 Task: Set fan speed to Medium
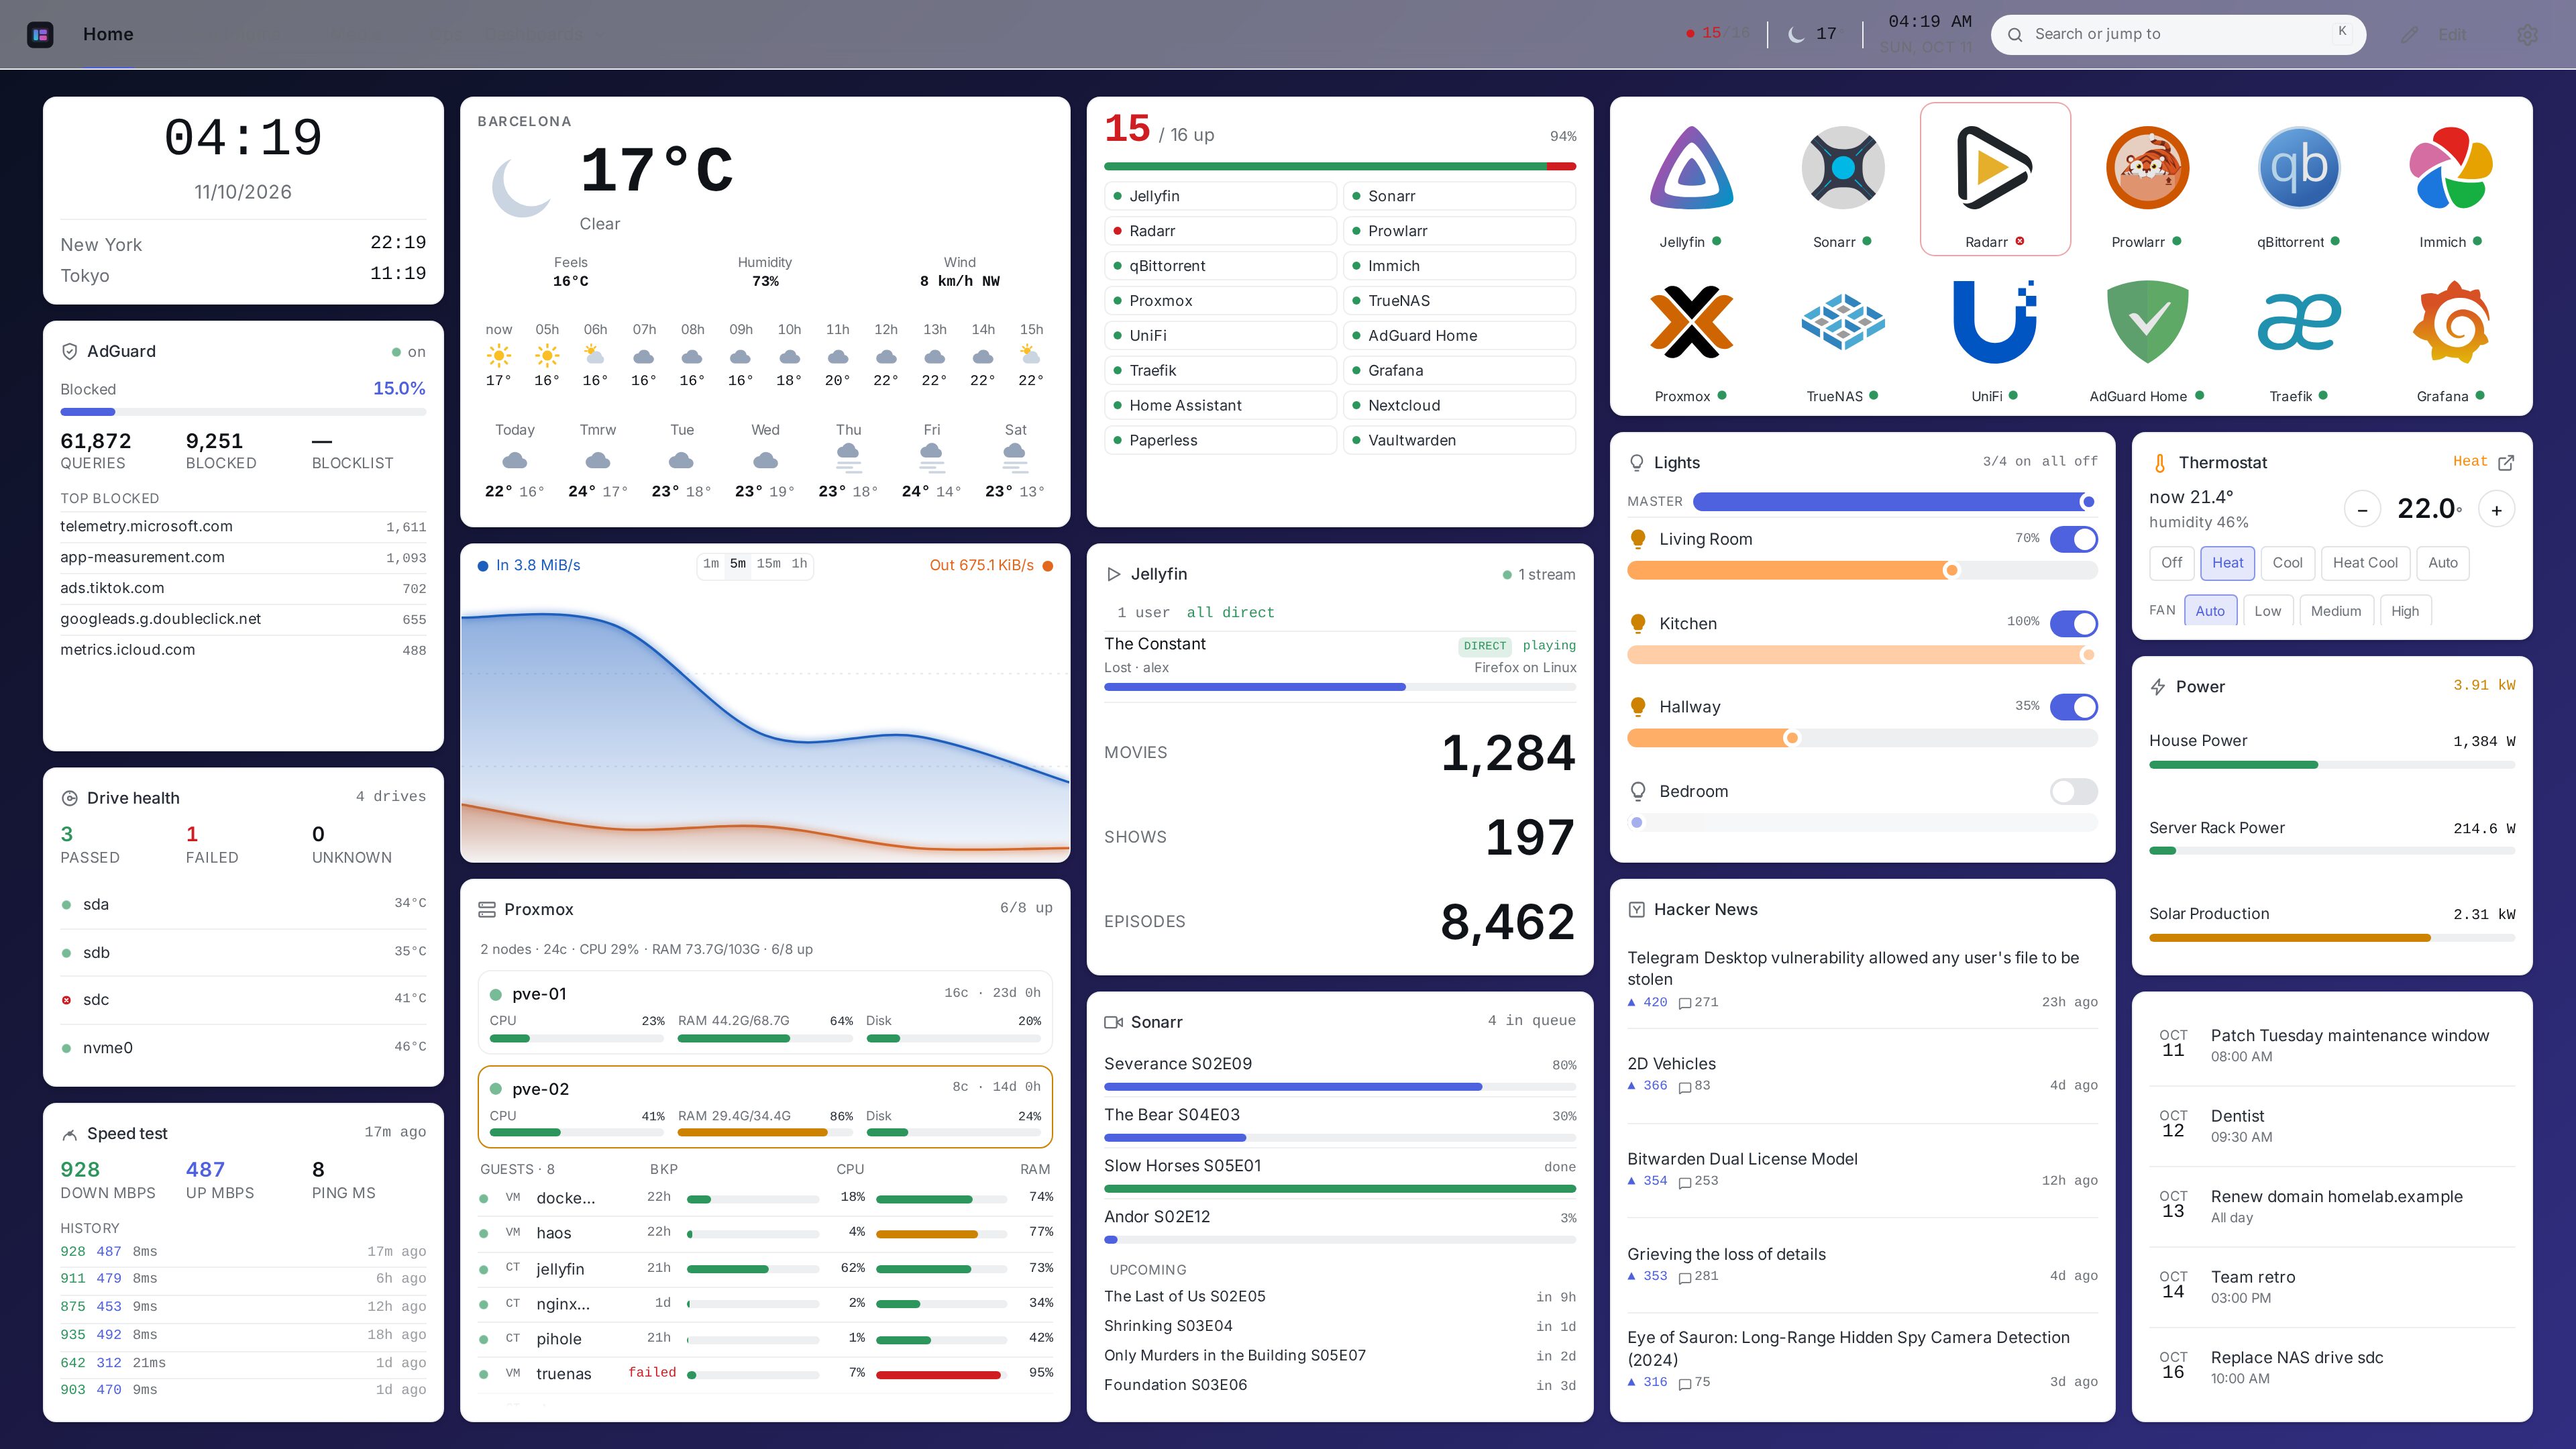[x=2335, y=611]
